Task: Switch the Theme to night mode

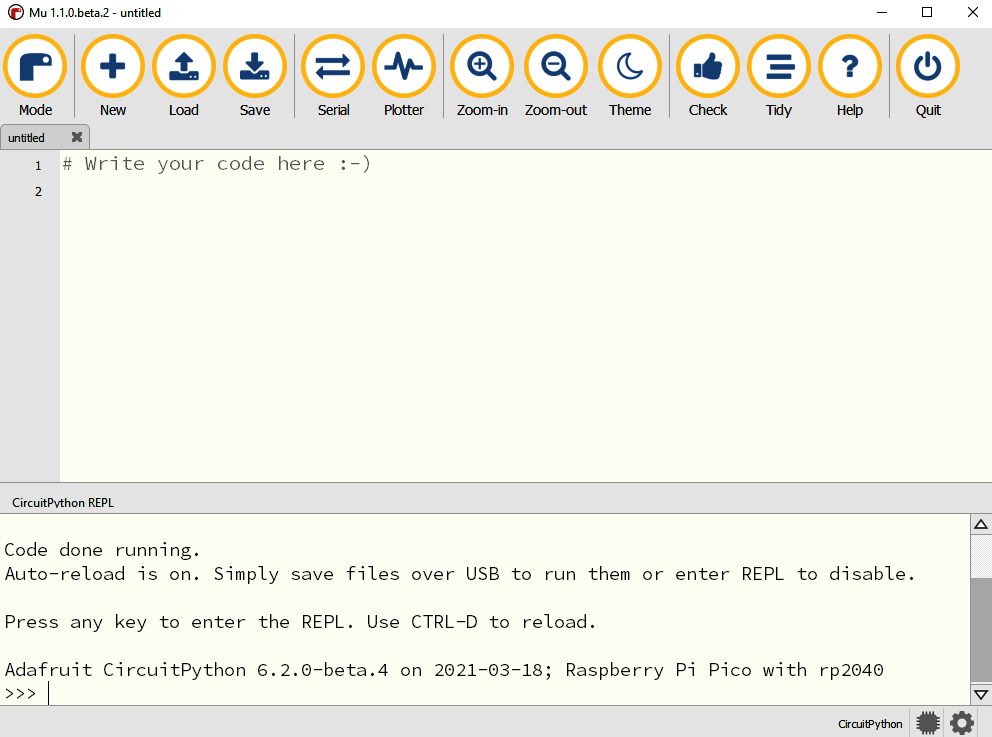Action: tap(630, 76)
